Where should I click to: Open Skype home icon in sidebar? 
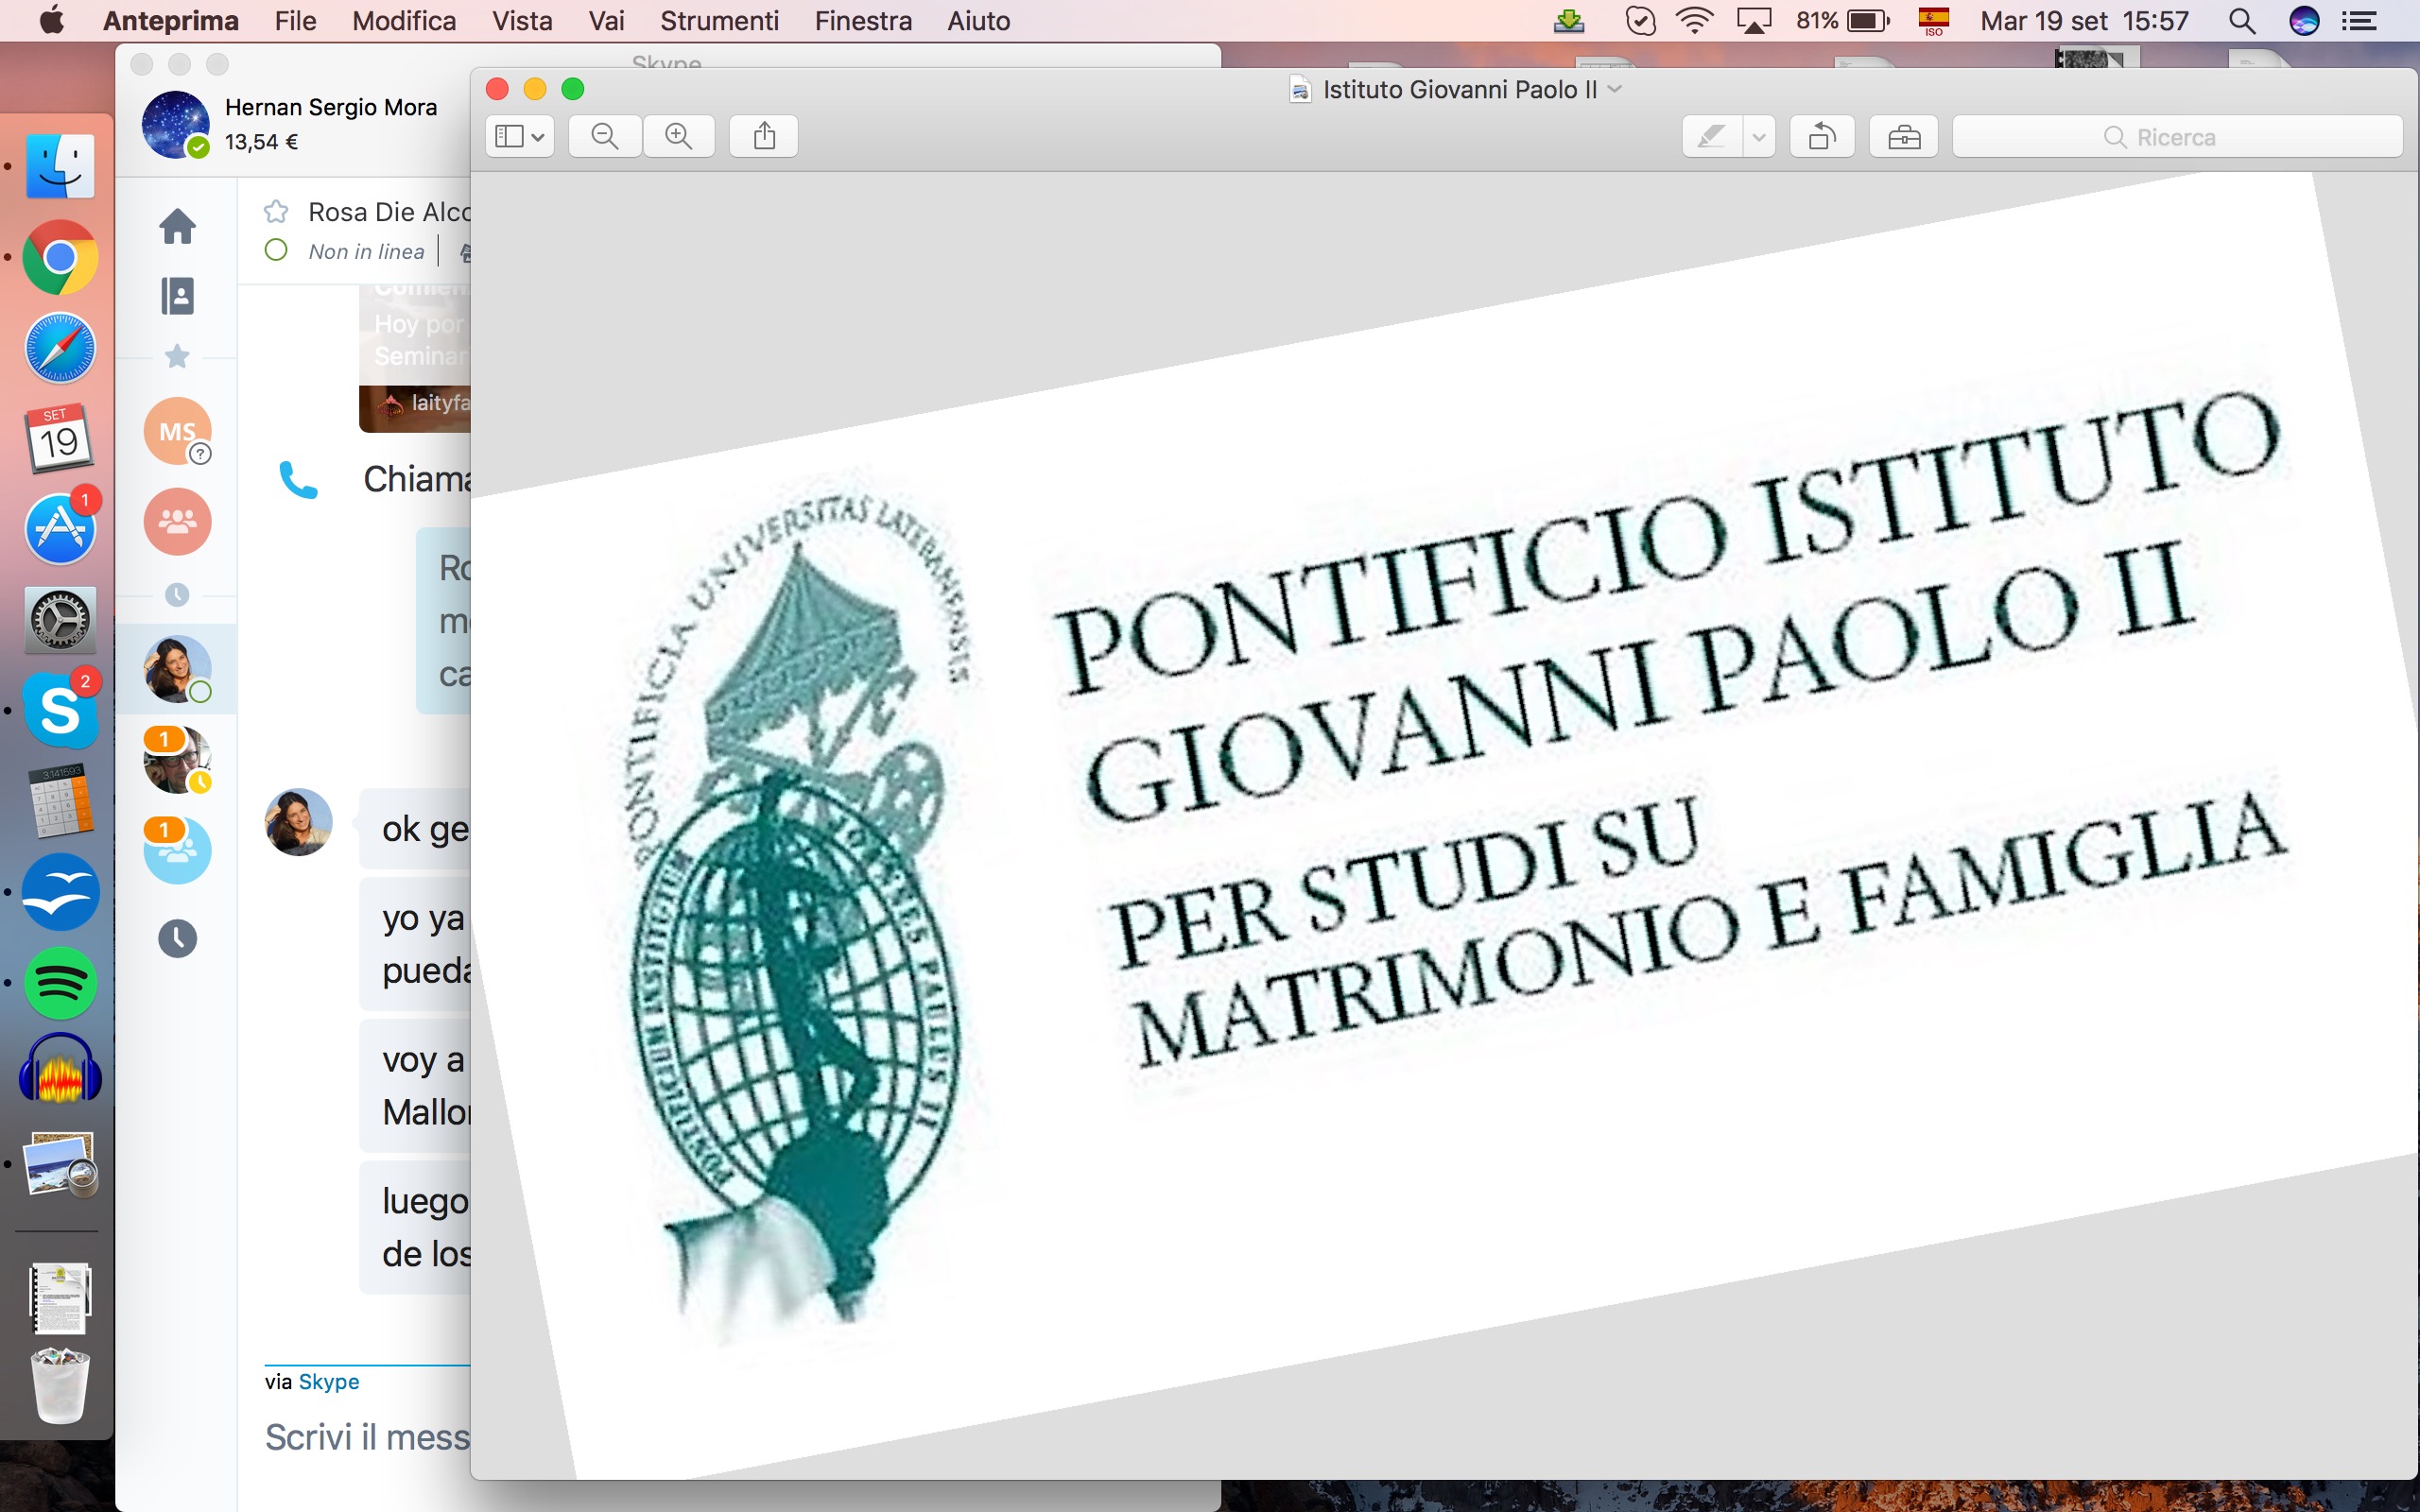point(177,226)
